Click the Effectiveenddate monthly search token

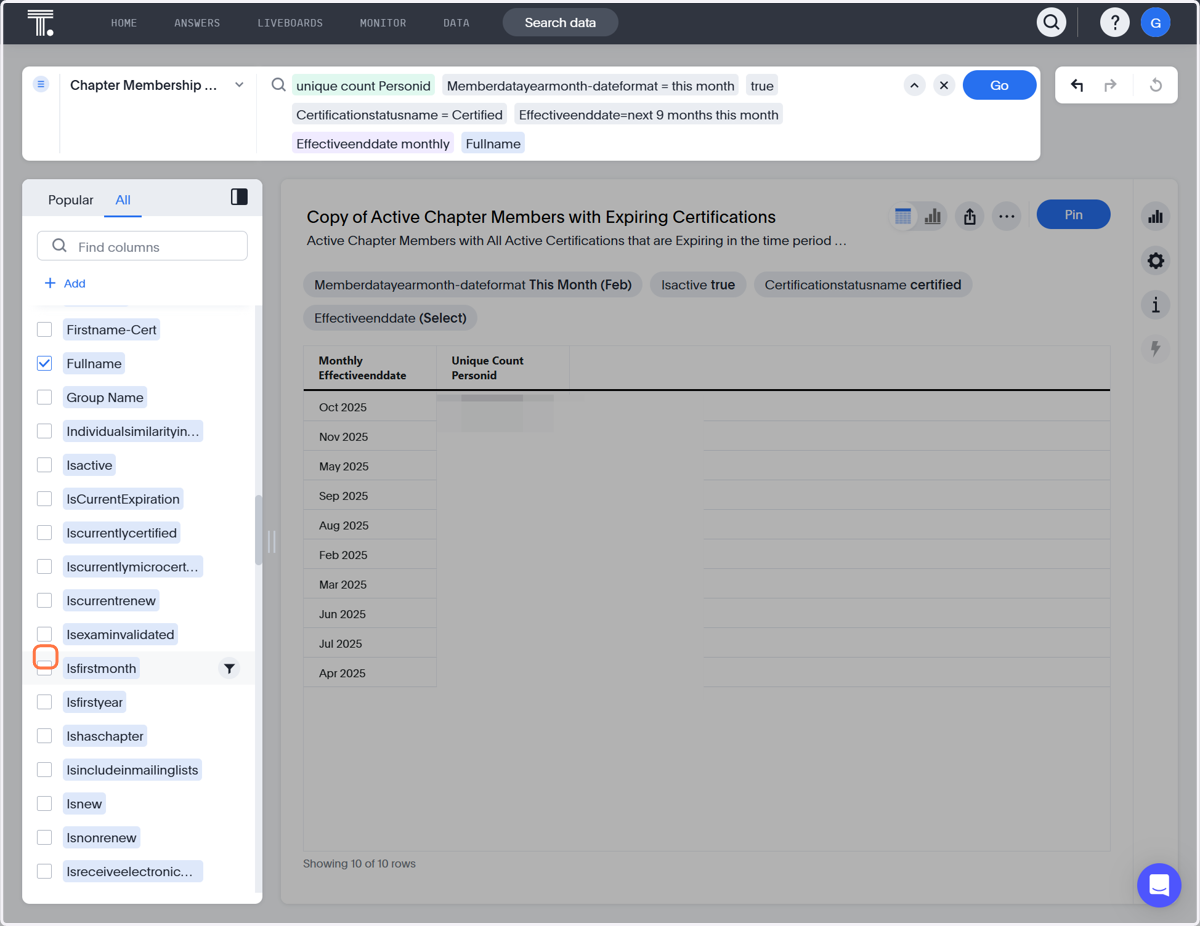[x=373, y=144]
